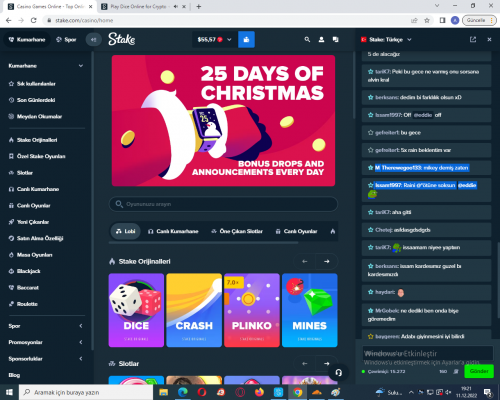Collapse the Kumarhane sidebar section
The image size is (500, 400).
coord(81,66)
